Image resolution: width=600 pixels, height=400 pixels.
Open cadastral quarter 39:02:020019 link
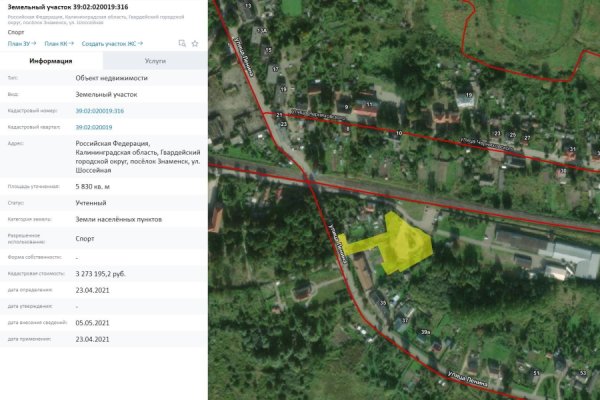[93, 127]
